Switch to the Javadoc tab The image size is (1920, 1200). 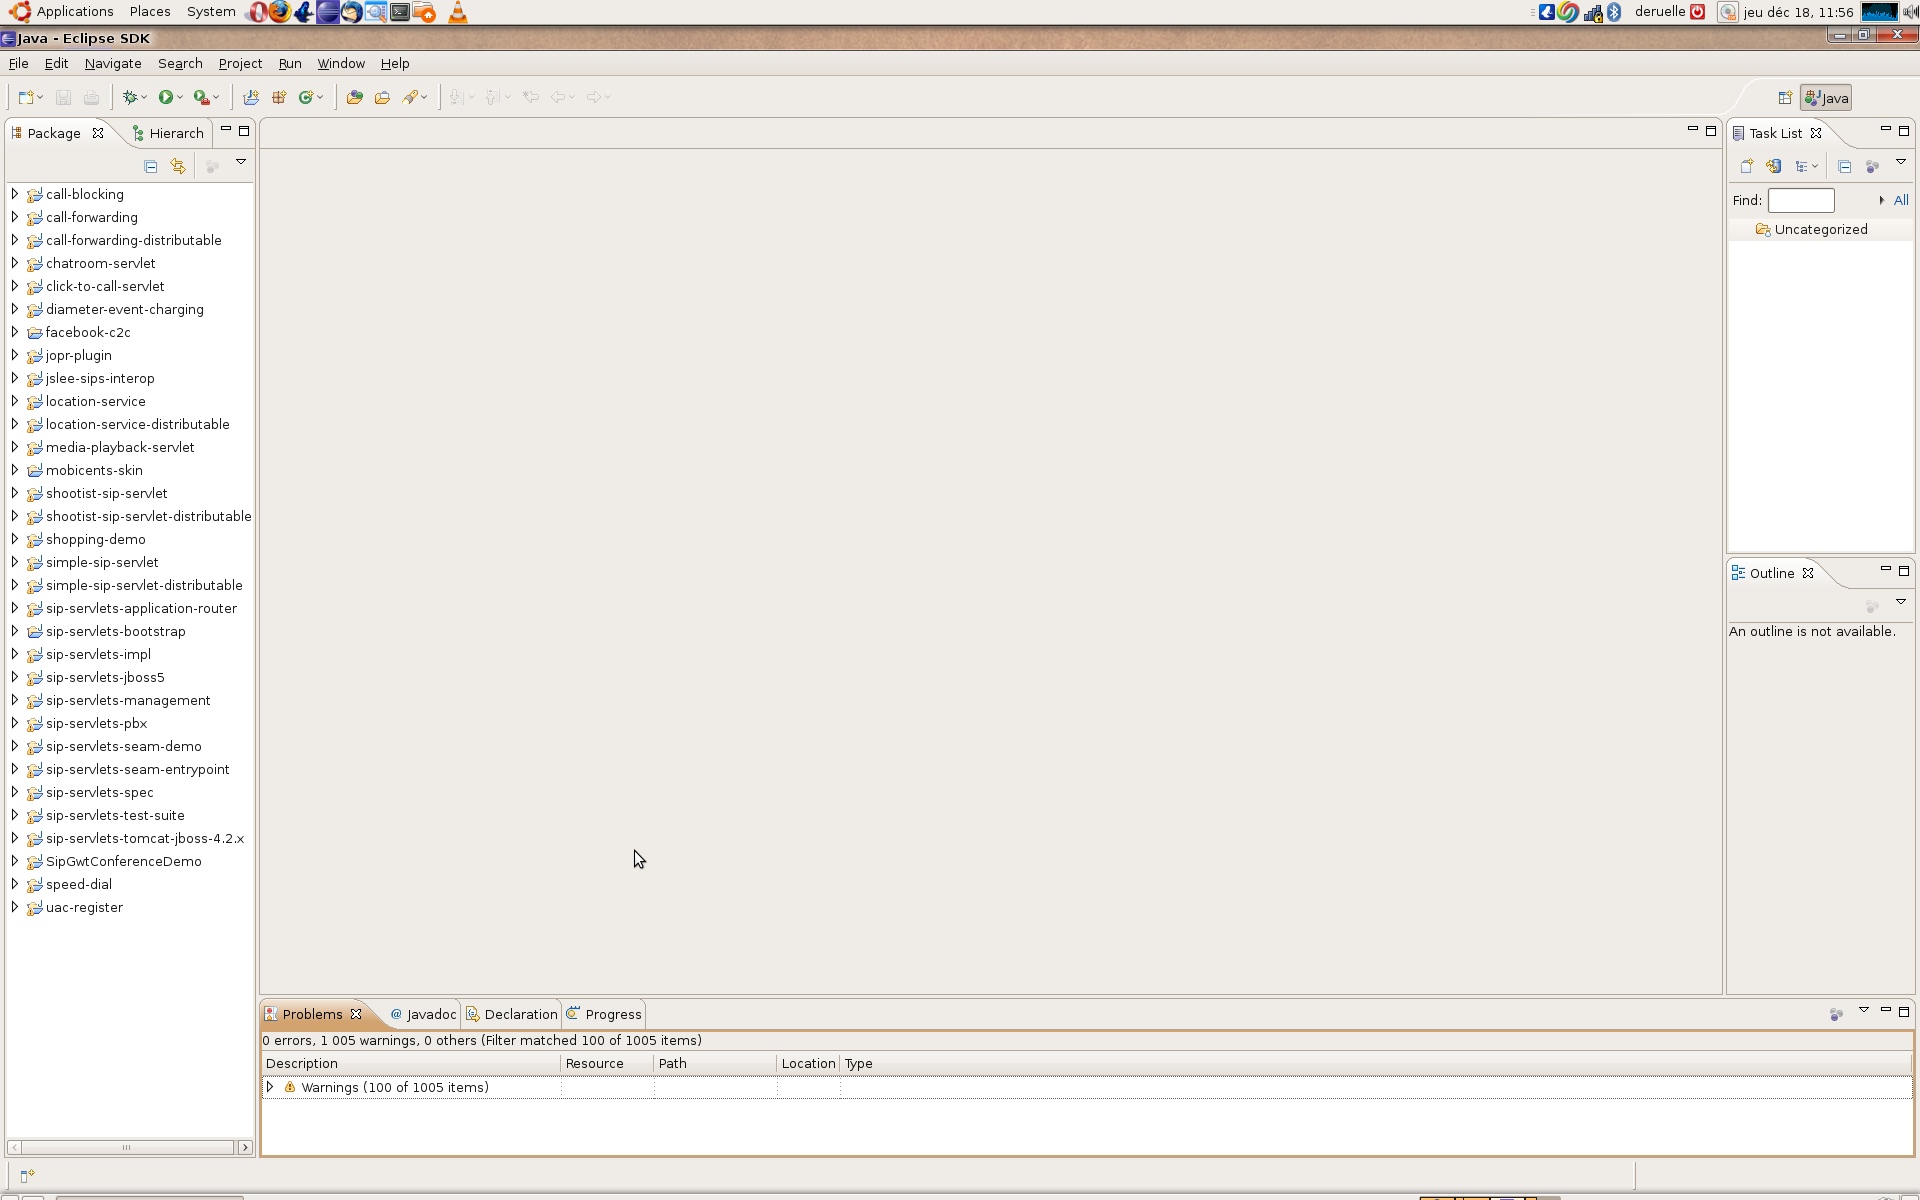[x=423, y=1014]
